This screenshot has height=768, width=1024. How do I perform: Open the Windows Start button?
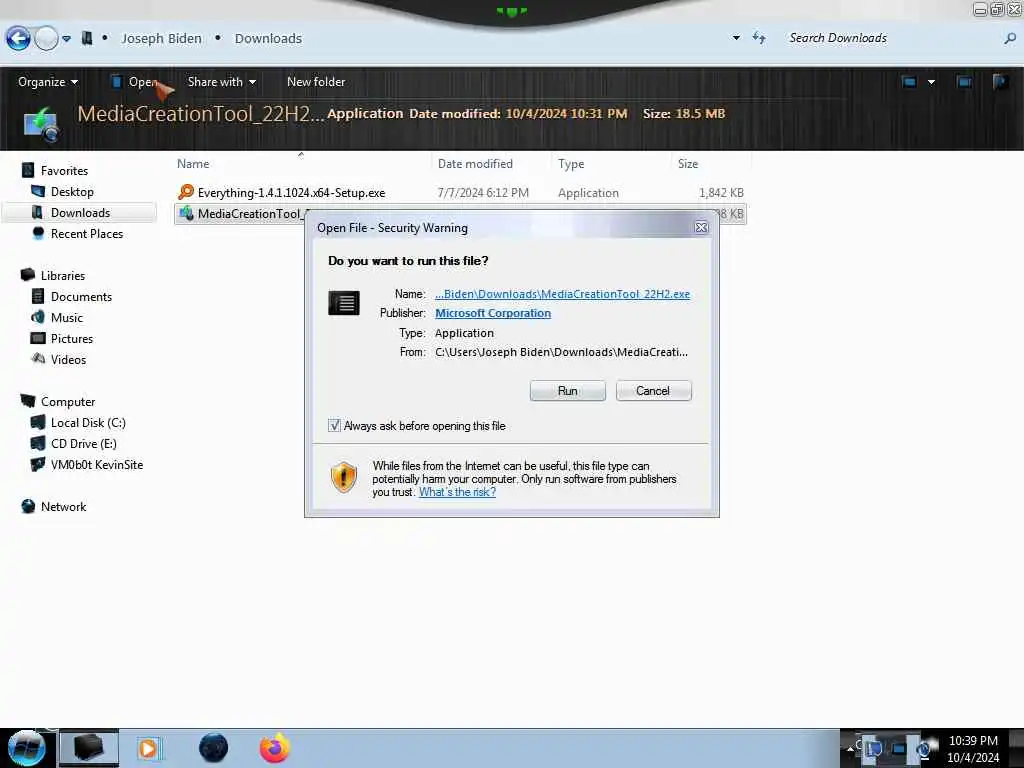click(x=26, y=748)
